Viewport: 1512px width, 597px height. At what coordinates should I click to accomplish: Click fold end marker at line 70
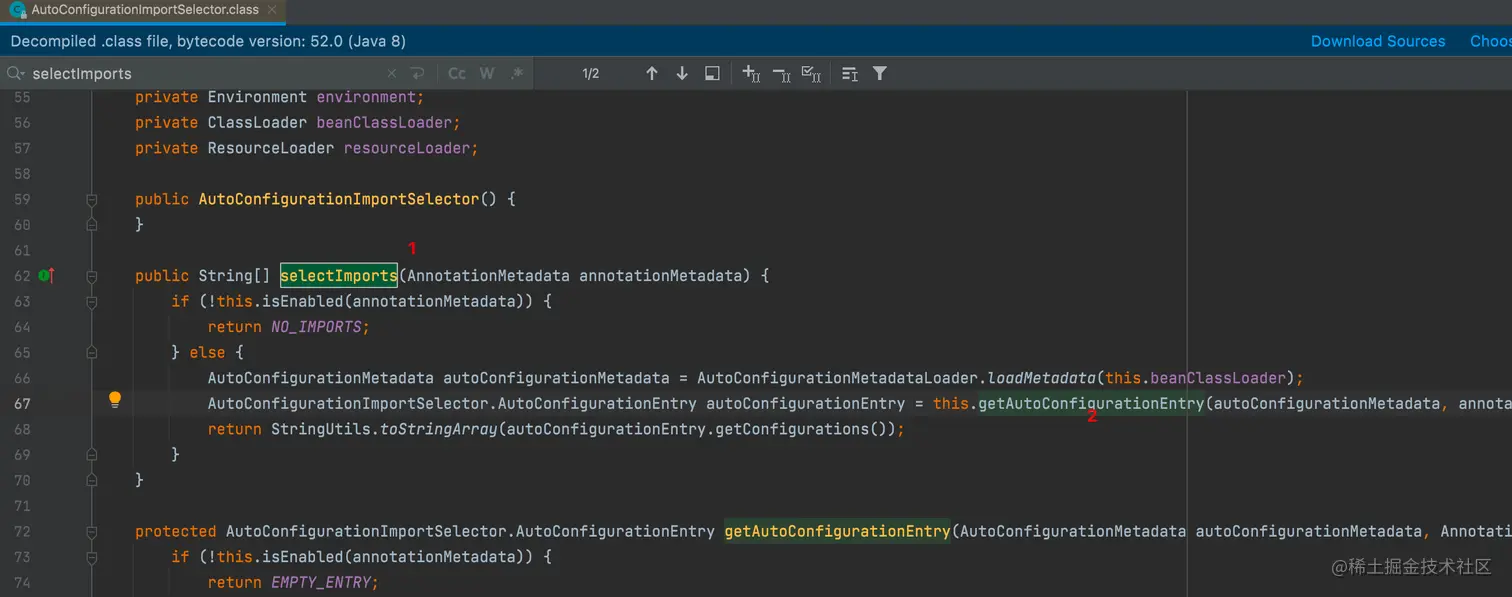92,480
